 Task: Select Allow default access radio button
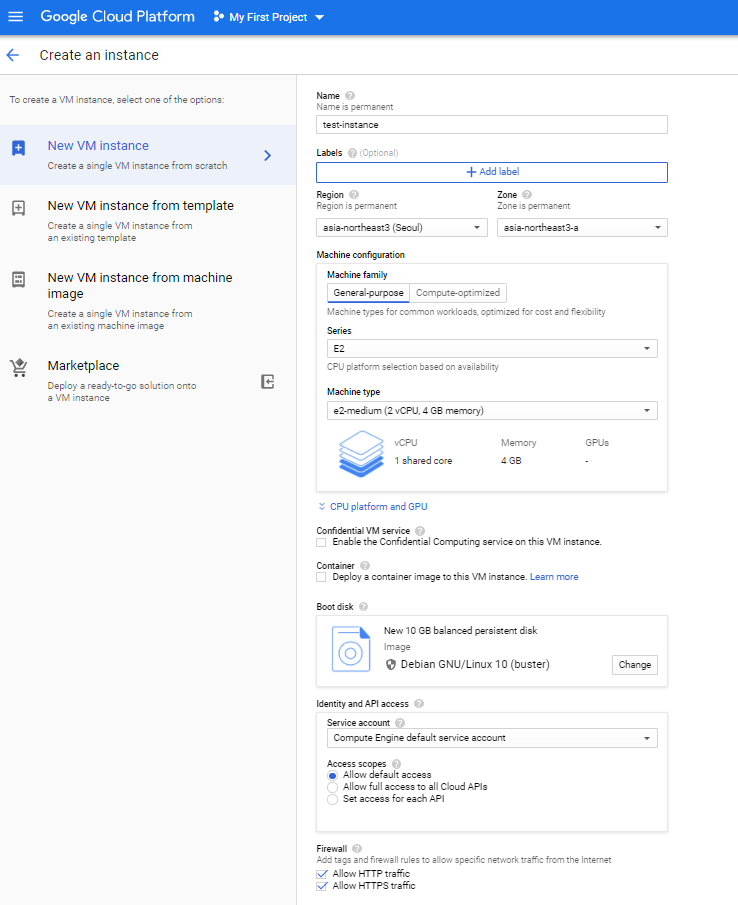332,775
